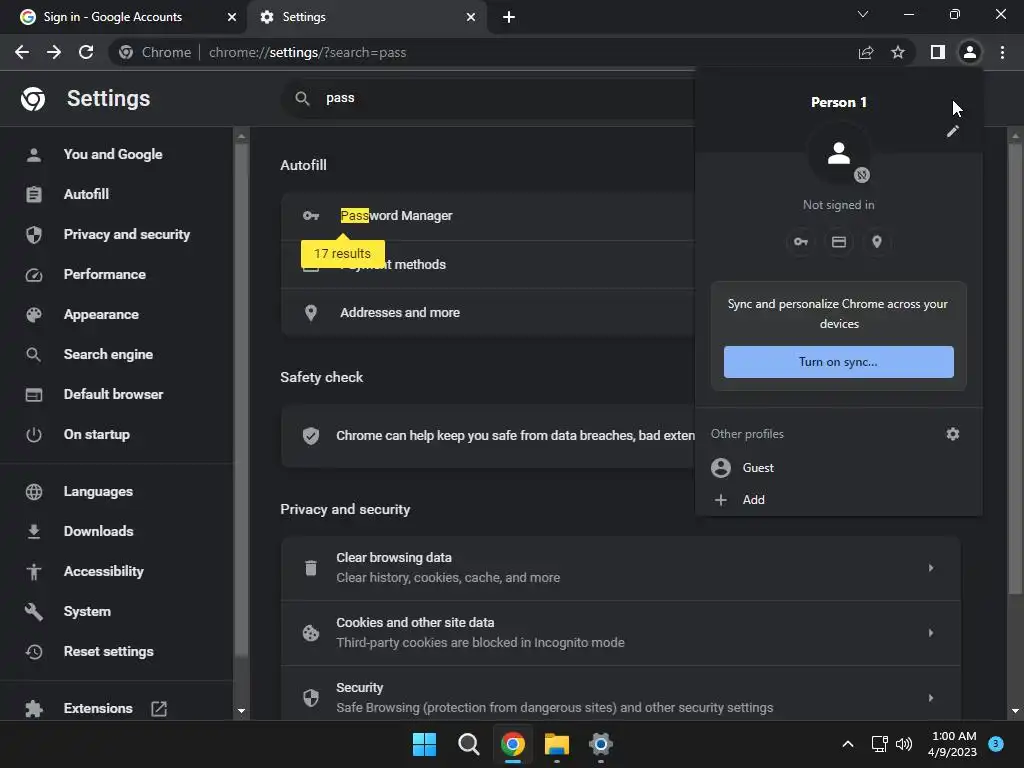Open addresses pin icon in profile popup

coord(877,242)
